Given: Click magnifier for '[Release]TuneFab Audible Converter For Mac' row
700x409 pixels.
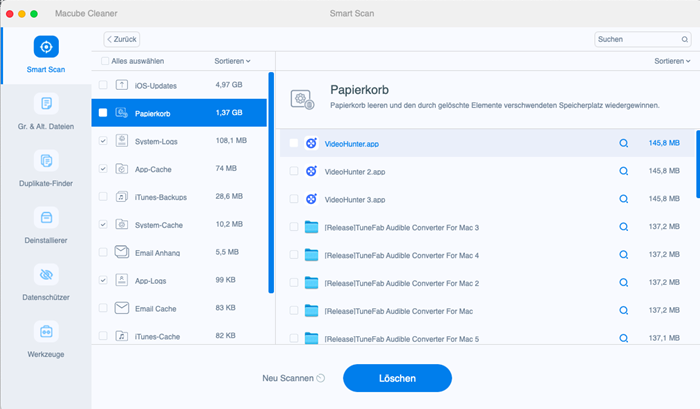Looking at the screenshot, I should pos(624,310).
